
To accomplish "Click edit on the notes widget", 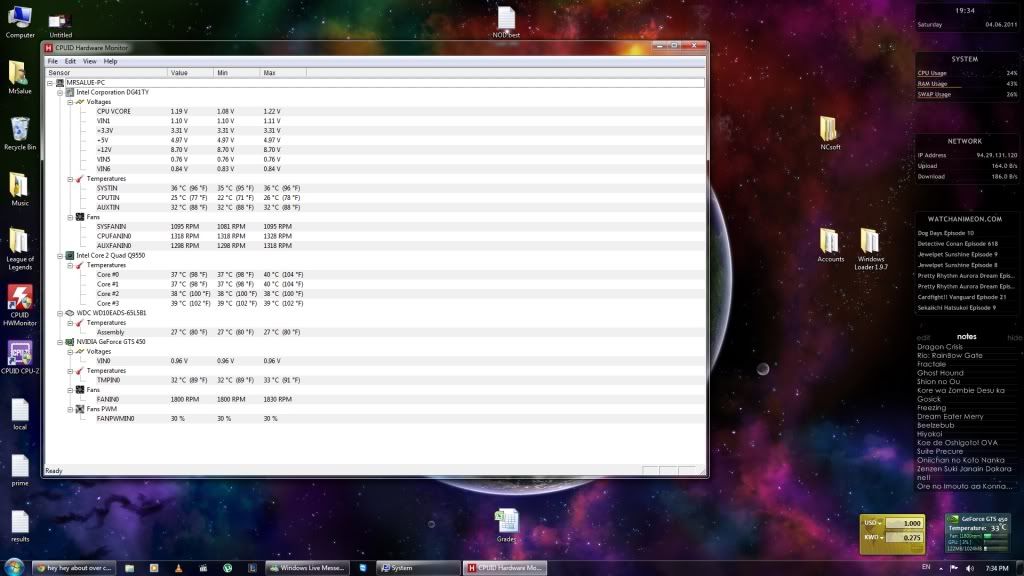I will [923, 338].
